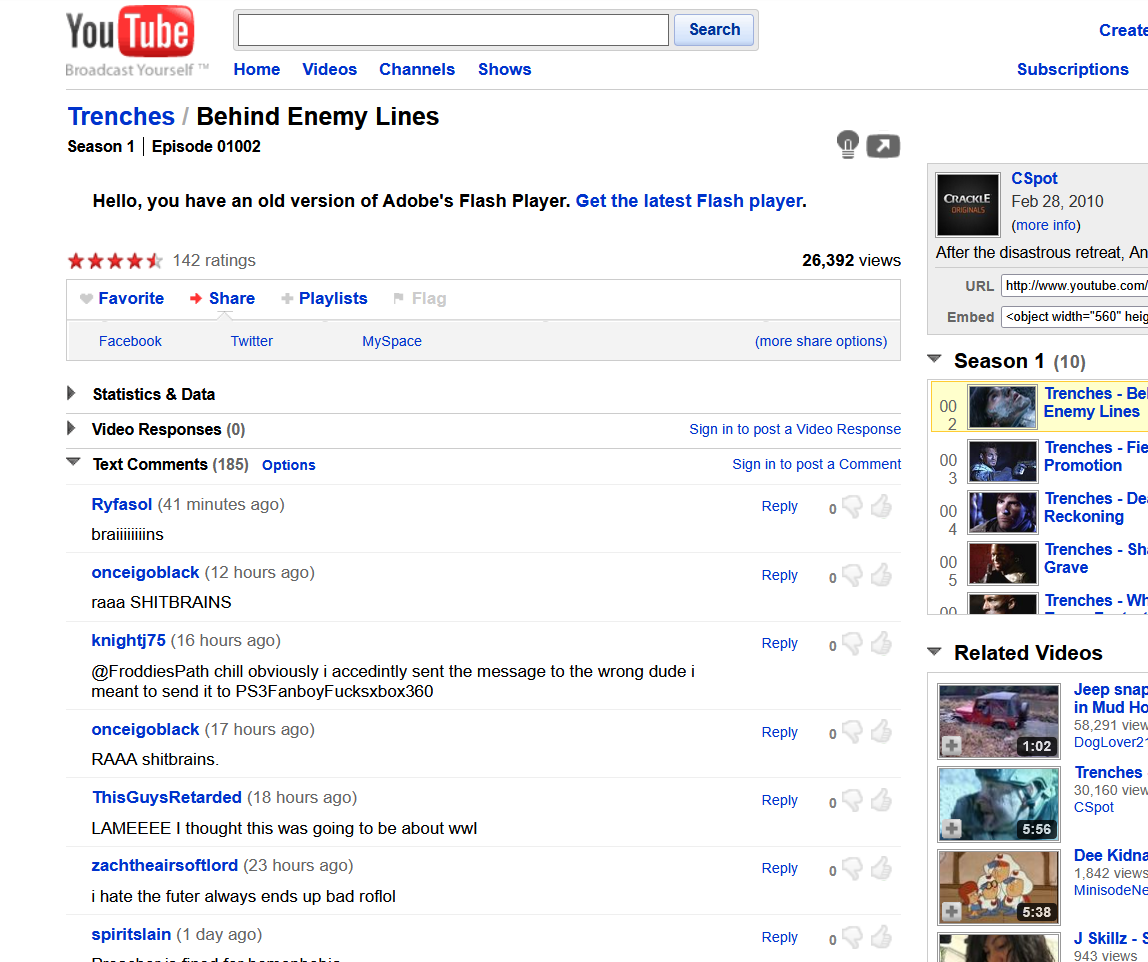The image size is (1148, 962).
Task: Thumbs up onceigoblack's 12 hours ago comment
Action: click(881, 575)
